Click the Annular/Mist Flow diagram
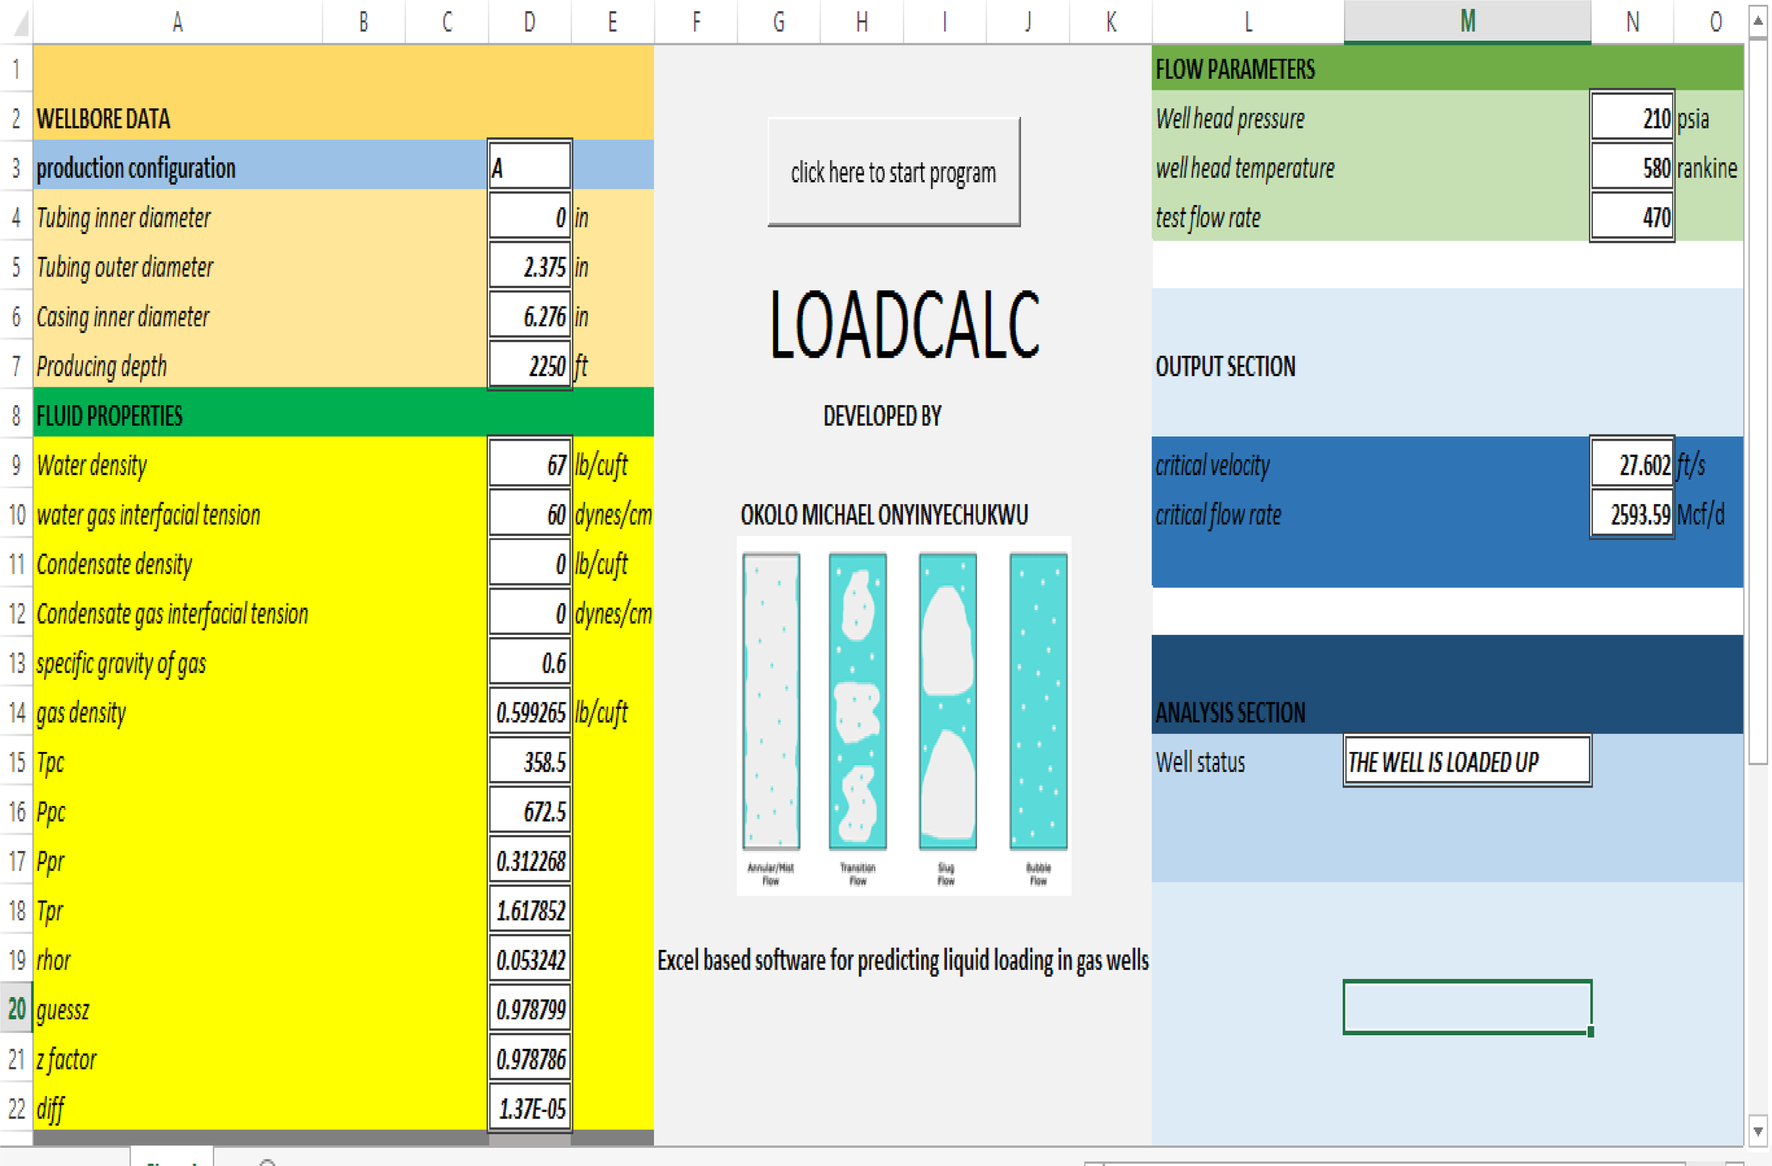The image size is (1772, 1166). tap(770, 700)
